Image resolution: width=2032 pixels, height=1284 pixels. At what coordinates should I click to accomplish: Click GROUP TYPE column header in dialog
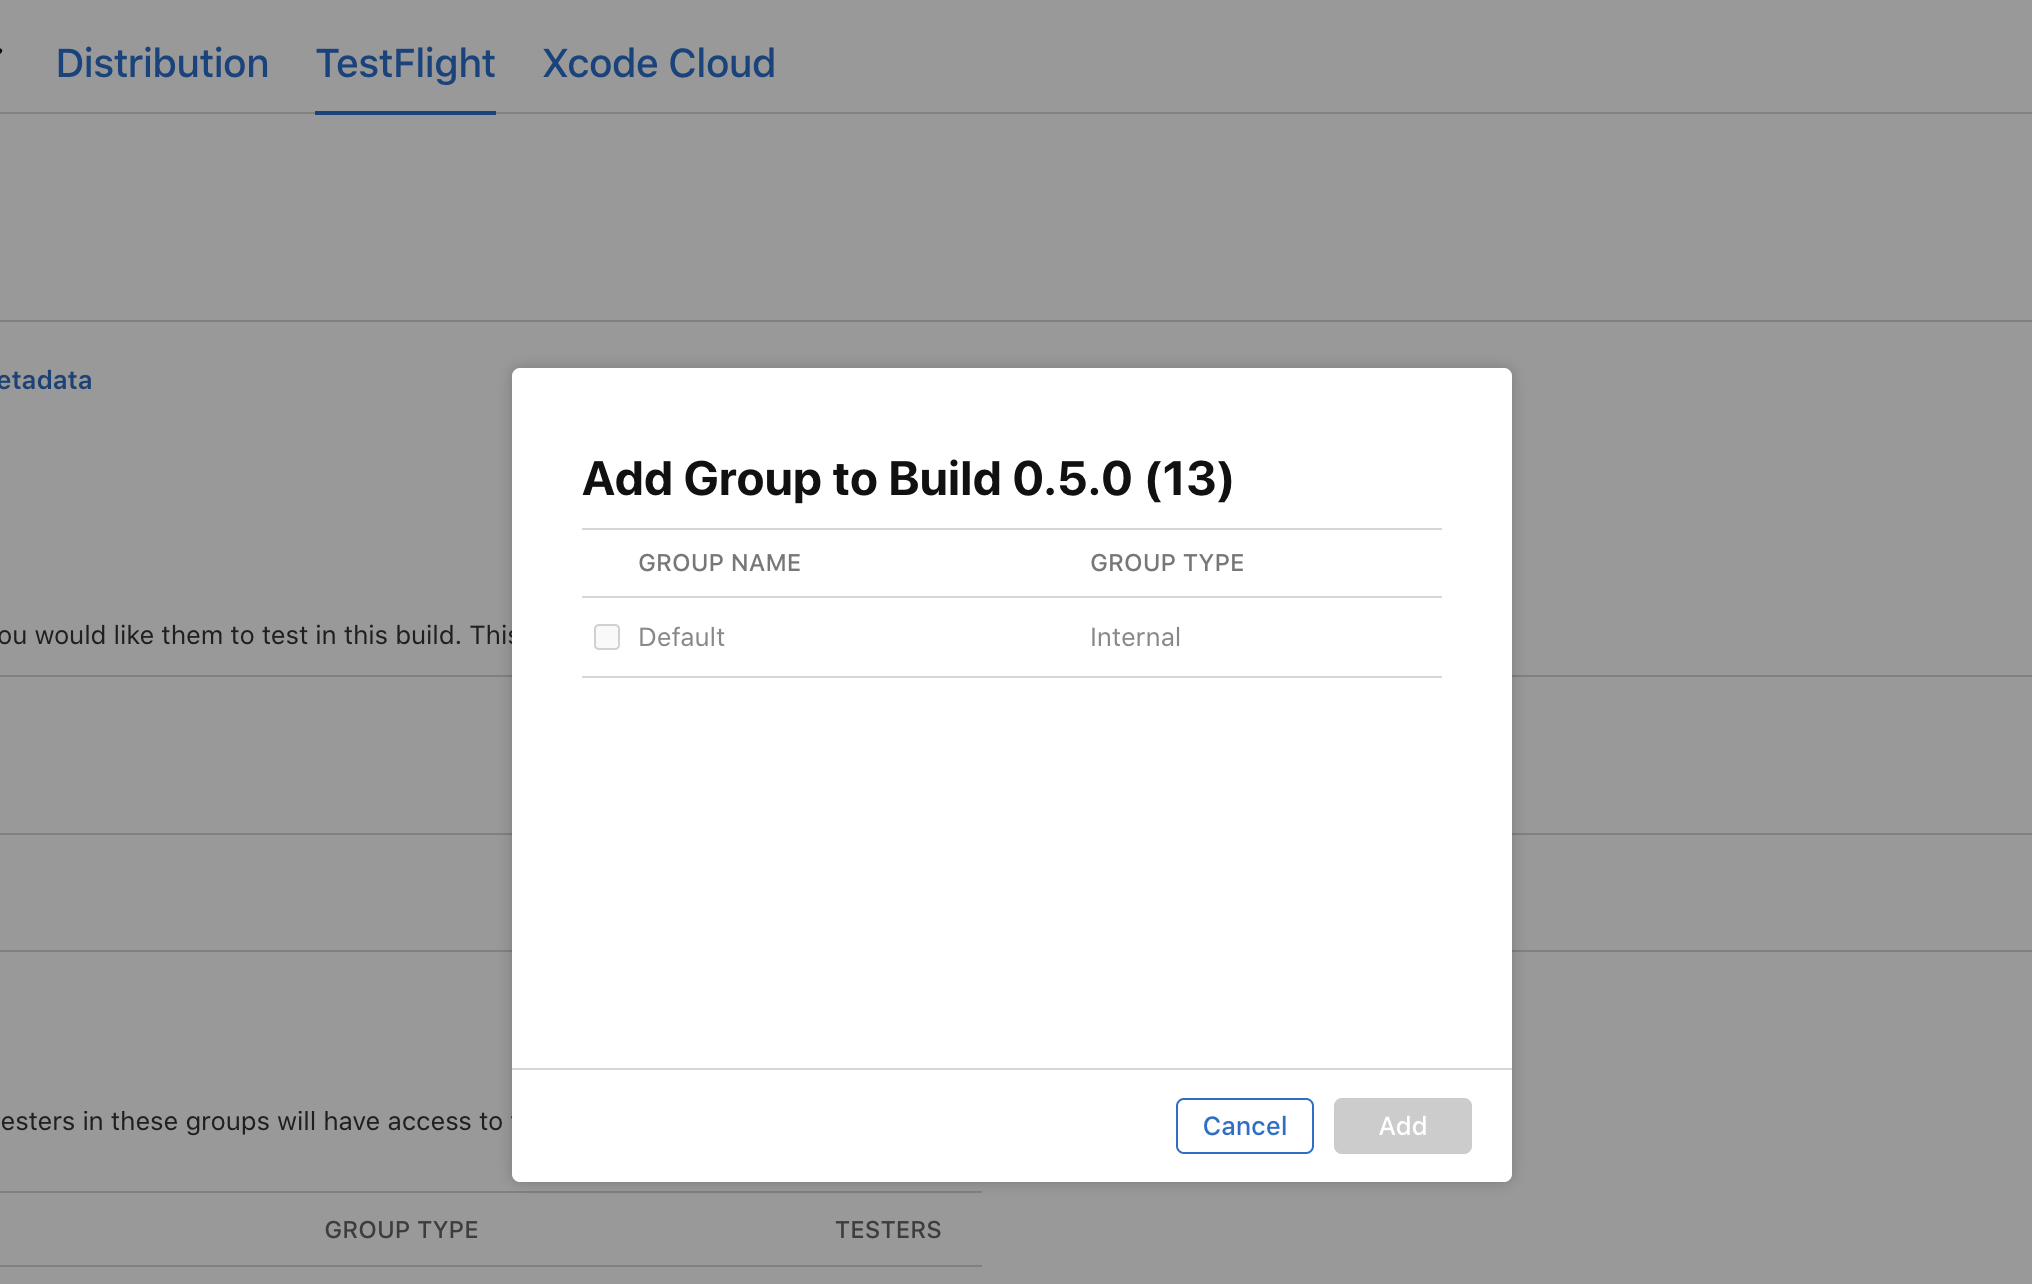point(1167,563)
